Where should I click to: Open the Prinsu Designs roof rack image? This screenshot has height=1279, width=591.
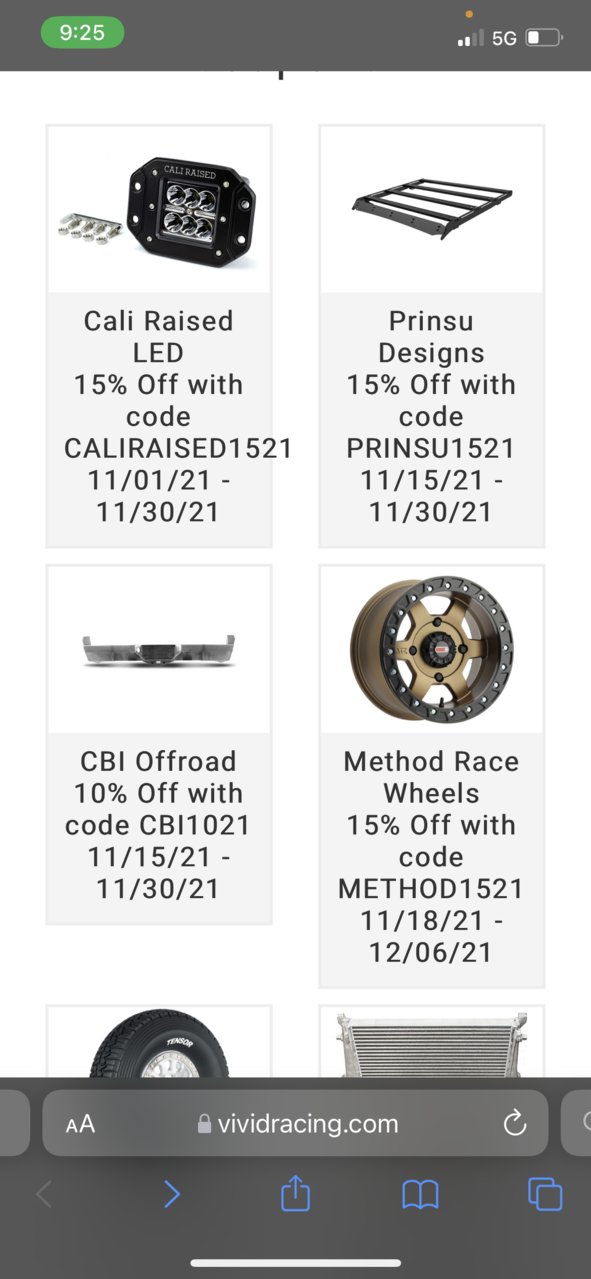click(x=432, y=210)
